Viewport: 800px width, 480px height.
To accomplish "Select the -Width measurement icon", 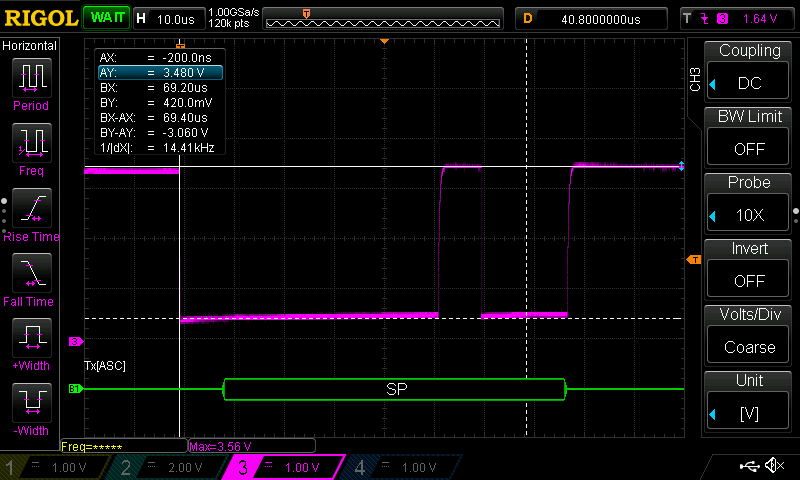I will coord(32,402).
